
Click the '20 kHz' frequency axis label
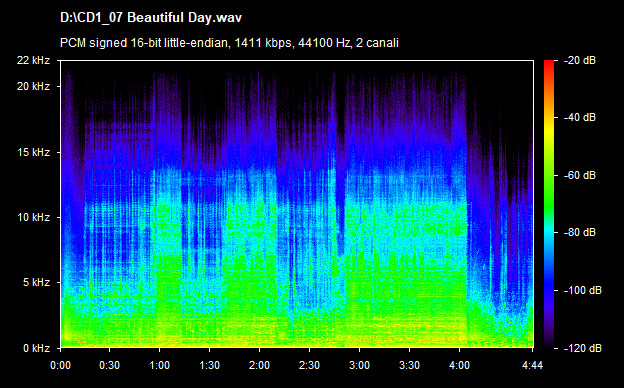(33, 86)
